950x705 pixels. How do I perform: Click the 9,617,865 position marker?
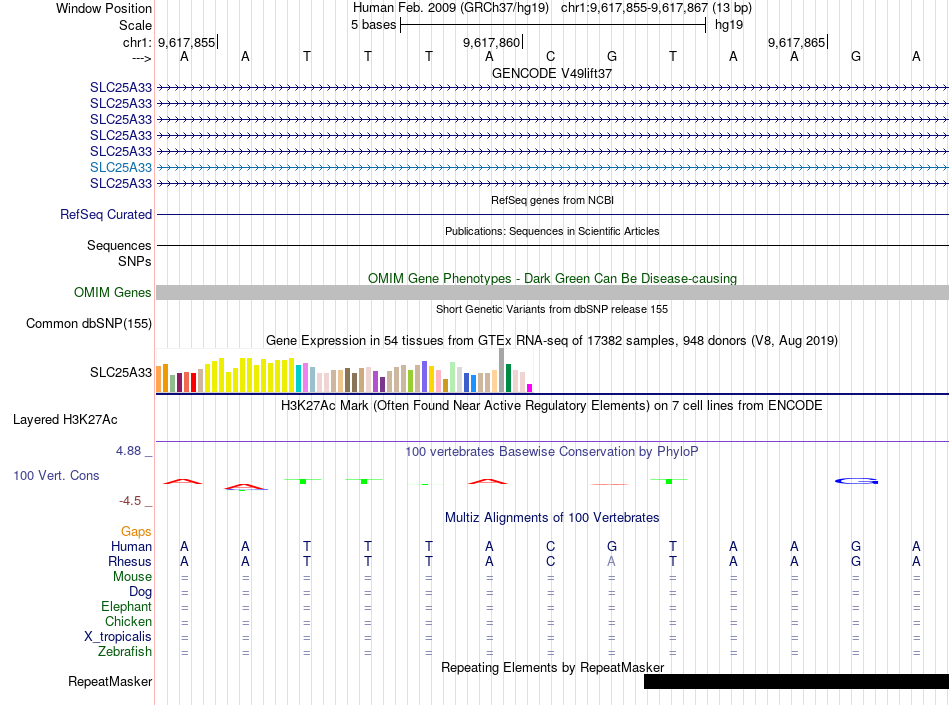796,42
